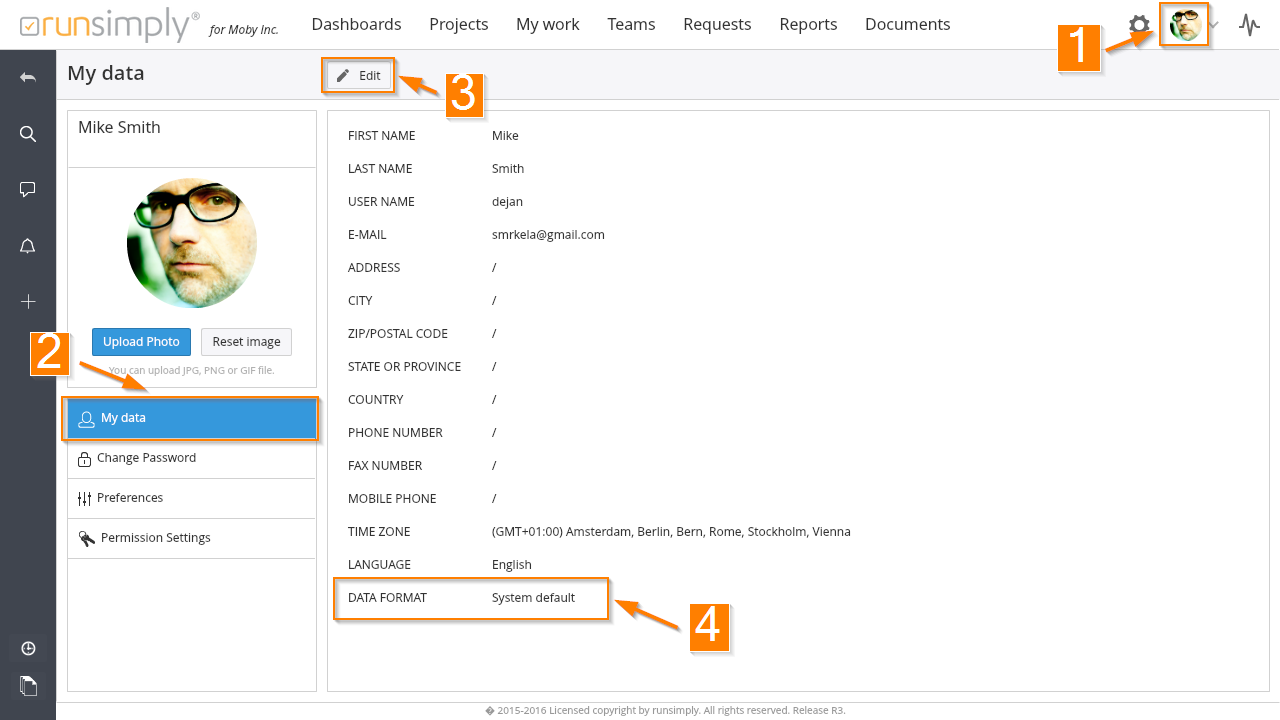Select Change Password in the side menu
Viewport: 1280px width, 720px height.
pyautogui.click(x=146, y=458)
